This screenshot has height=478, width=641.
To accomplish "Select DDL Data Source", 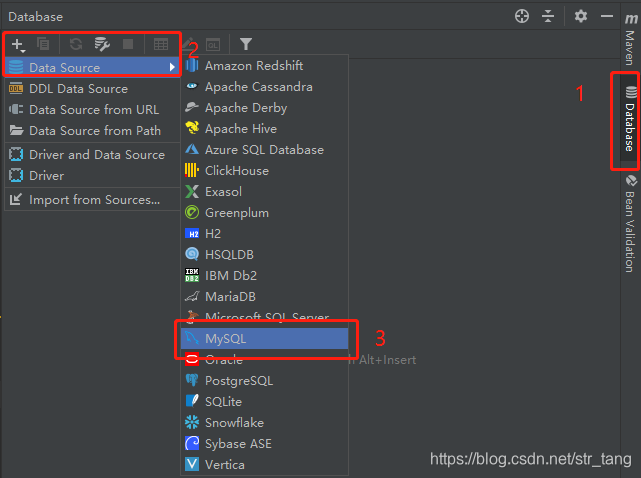I will click(92, 88).
